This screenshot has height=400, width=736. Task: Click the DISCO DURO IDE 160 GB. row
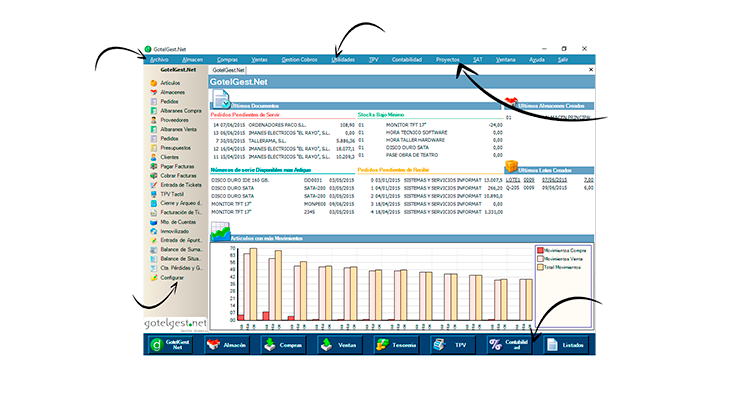(x=283, y=180)
